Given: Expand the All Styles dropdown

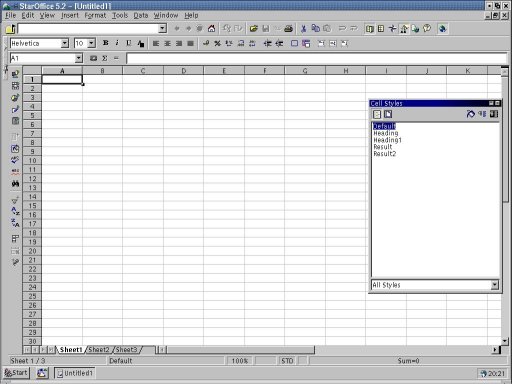Looking at the screenshot, I should (495, 285).
